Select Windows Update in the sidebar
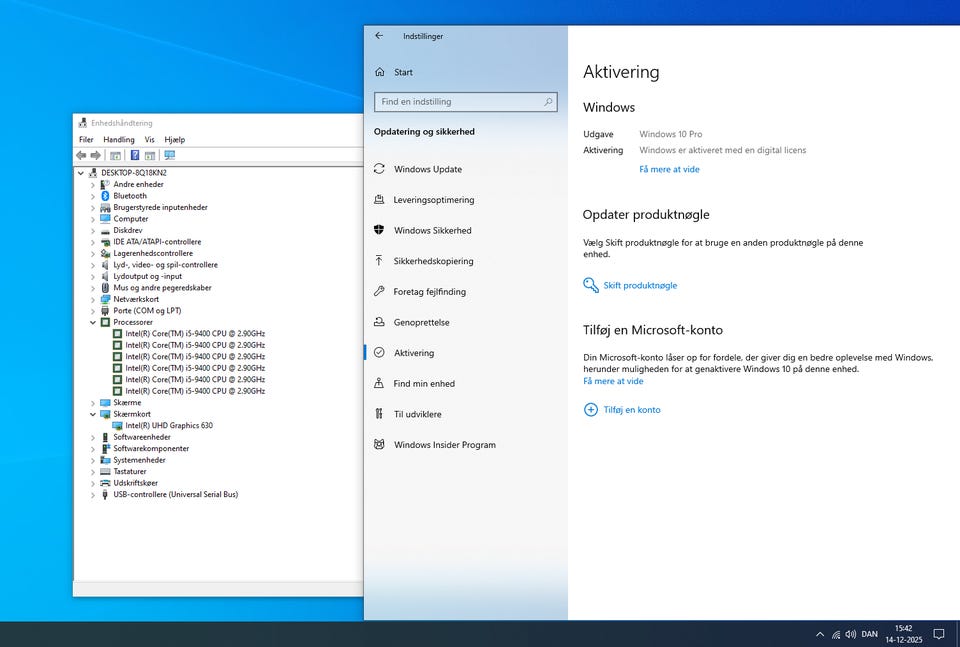Image resolution: width=960 pixels, height=647 pixels. click(x=427, y=169)
